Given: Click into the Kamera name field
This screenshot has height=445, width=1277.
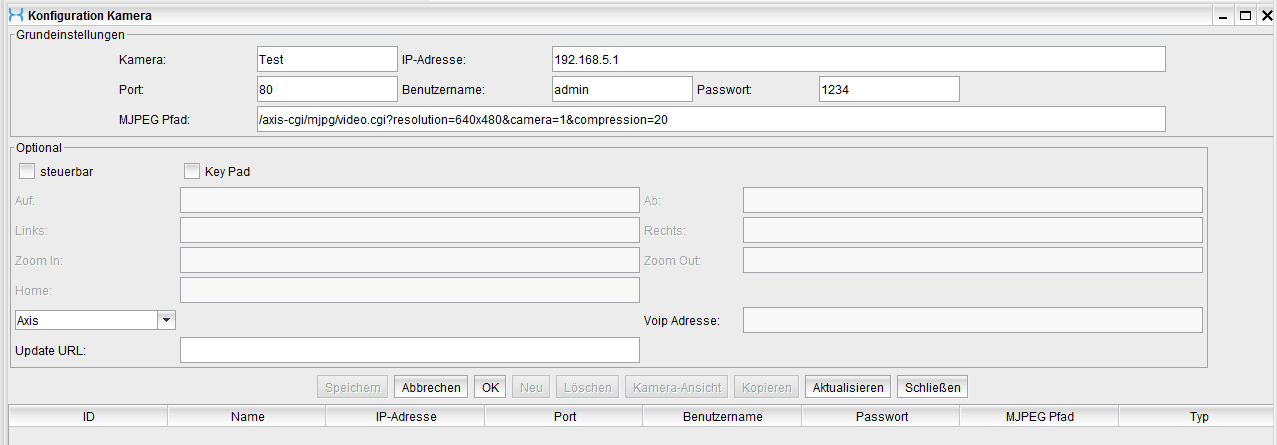Looking at the screenshot, I should (x=326, y=60).
